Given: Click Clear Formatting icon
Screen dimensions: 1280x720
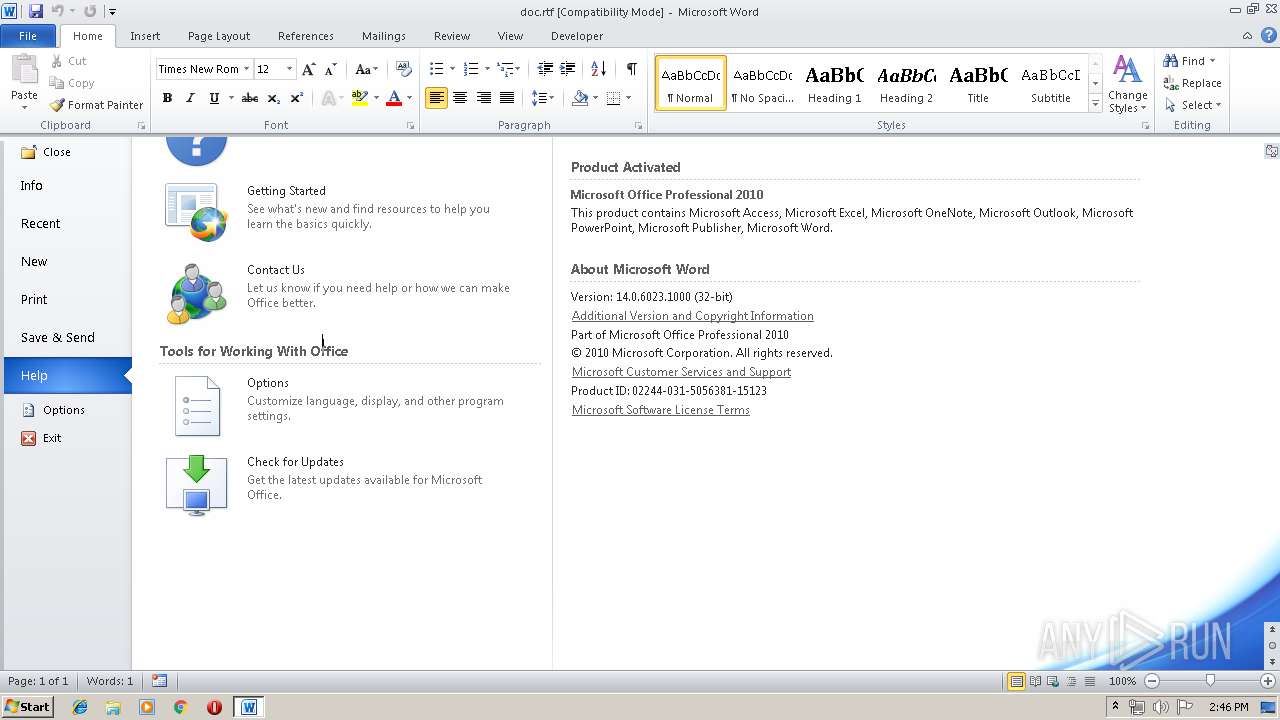Looking at the screenshot, I should (x=403, y=69).
